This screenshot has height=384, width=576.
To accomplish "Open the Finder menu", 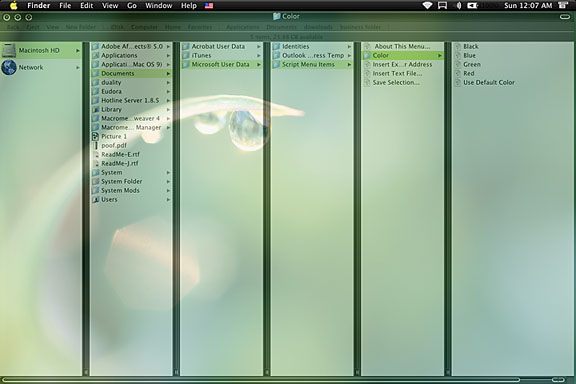I will [x=39, y=6].
